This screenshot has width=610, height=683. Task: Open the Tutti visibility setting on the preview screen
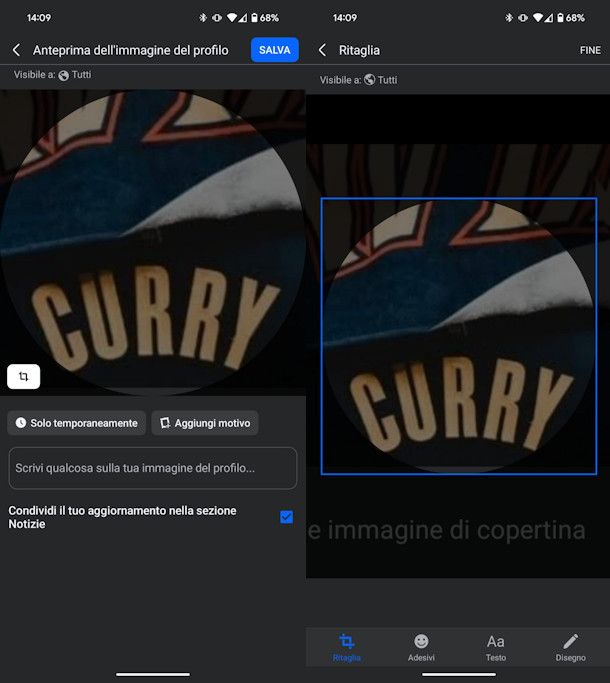75,75
